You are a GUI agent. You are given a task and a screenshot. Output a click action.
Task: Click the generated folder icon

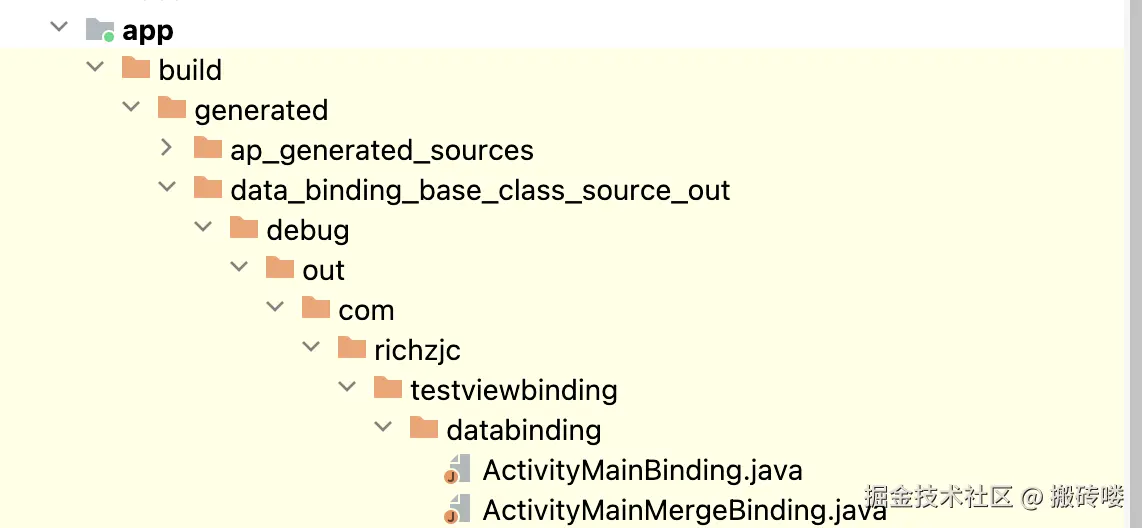pos(172,109)
